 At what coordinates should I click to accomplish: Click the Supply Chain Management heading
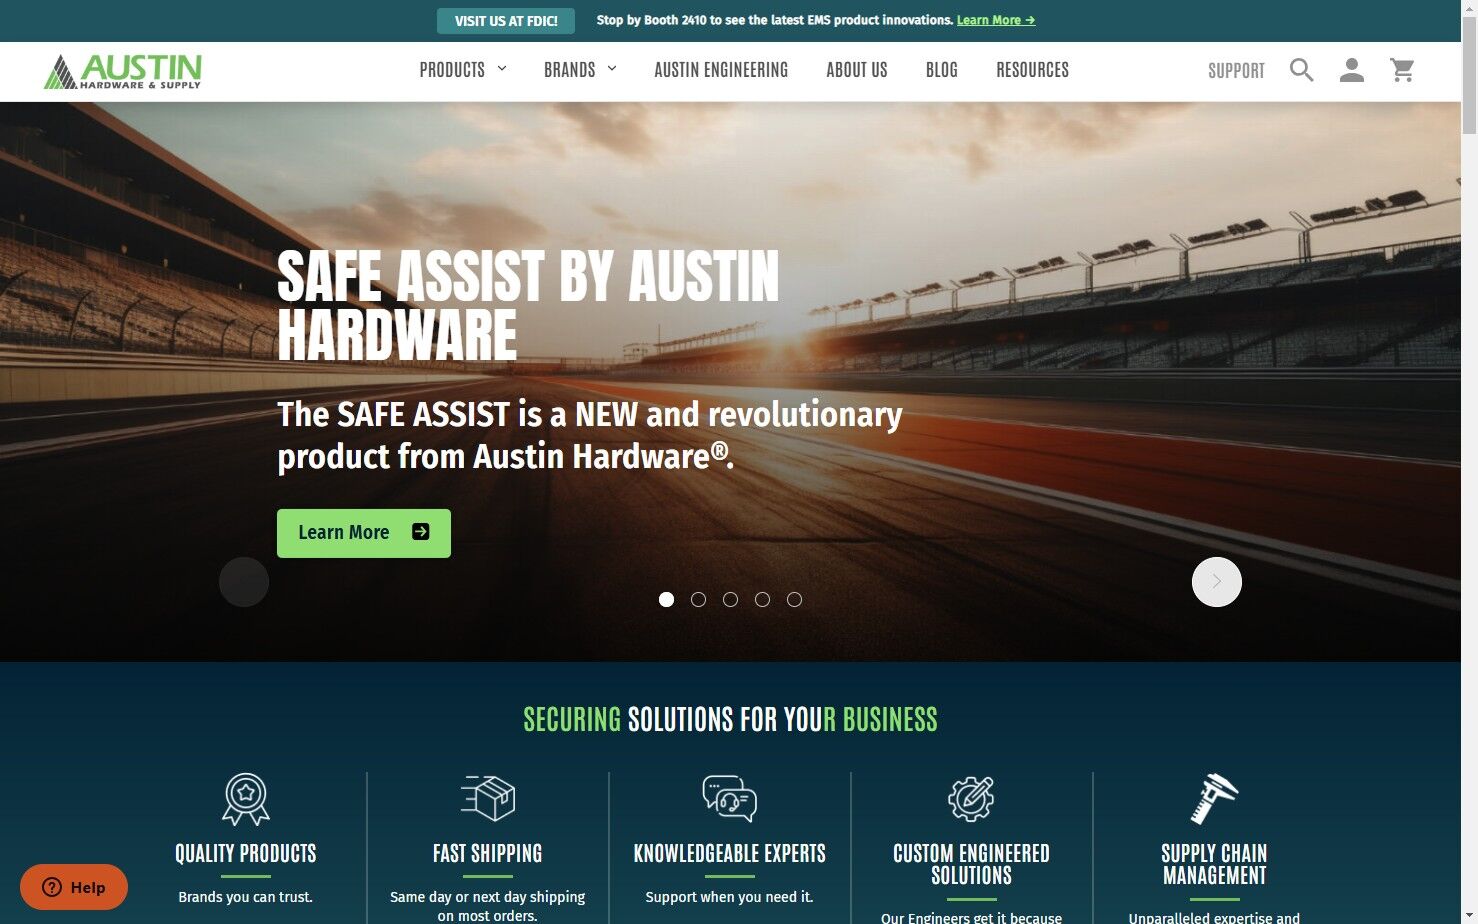pyautogui.click(x=1214, y=865)
